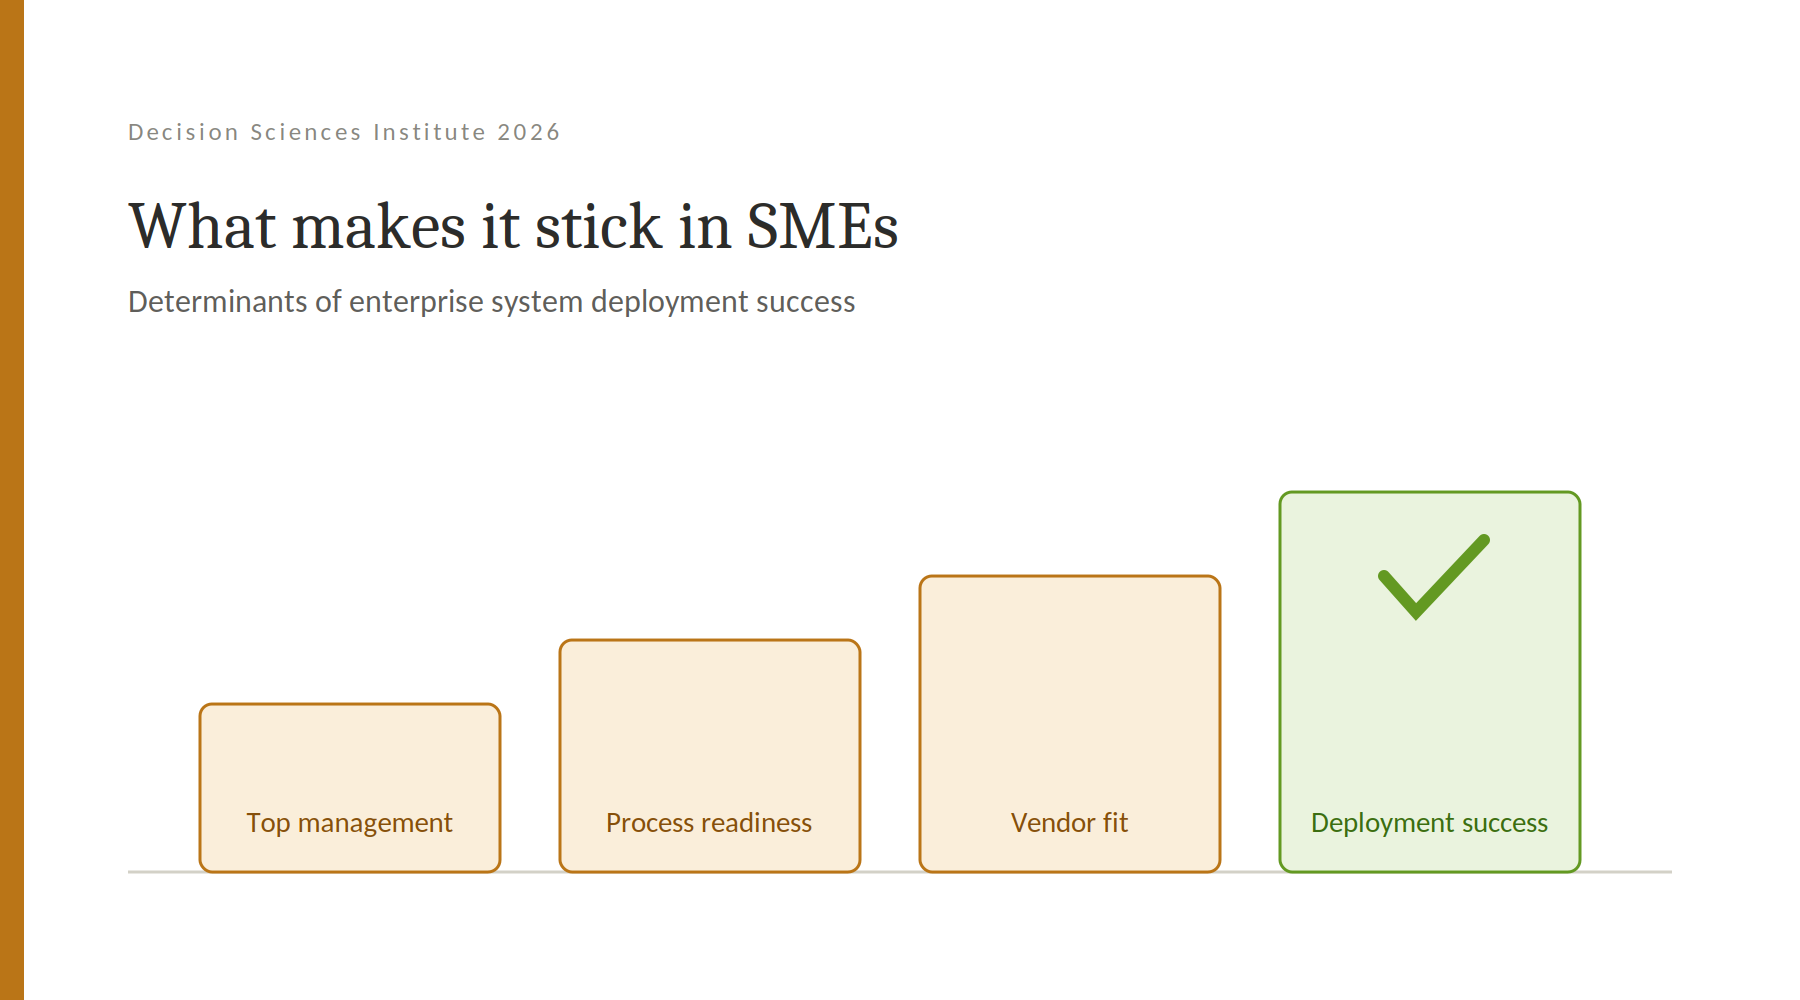
Task: Select the Top management box
Action: coord(350,788)
